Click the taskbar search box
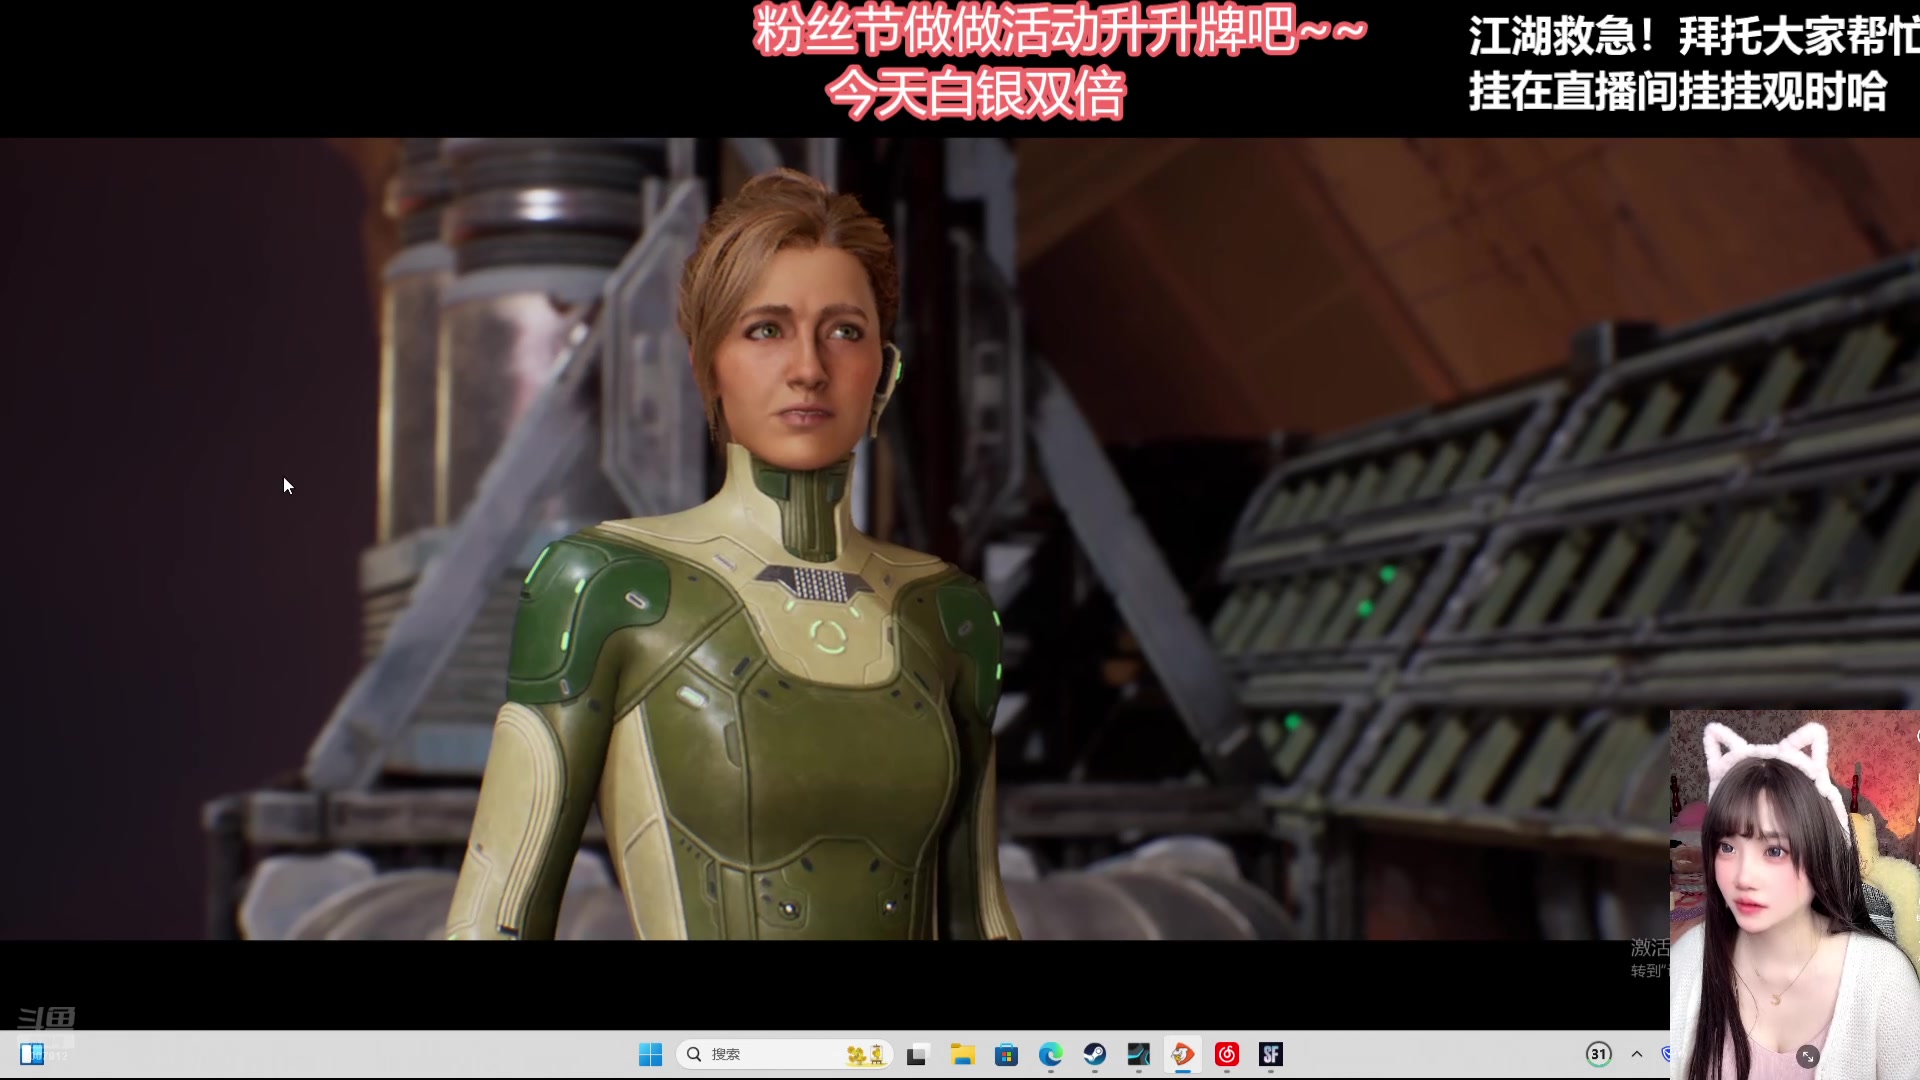 (x=784, y=1054)
